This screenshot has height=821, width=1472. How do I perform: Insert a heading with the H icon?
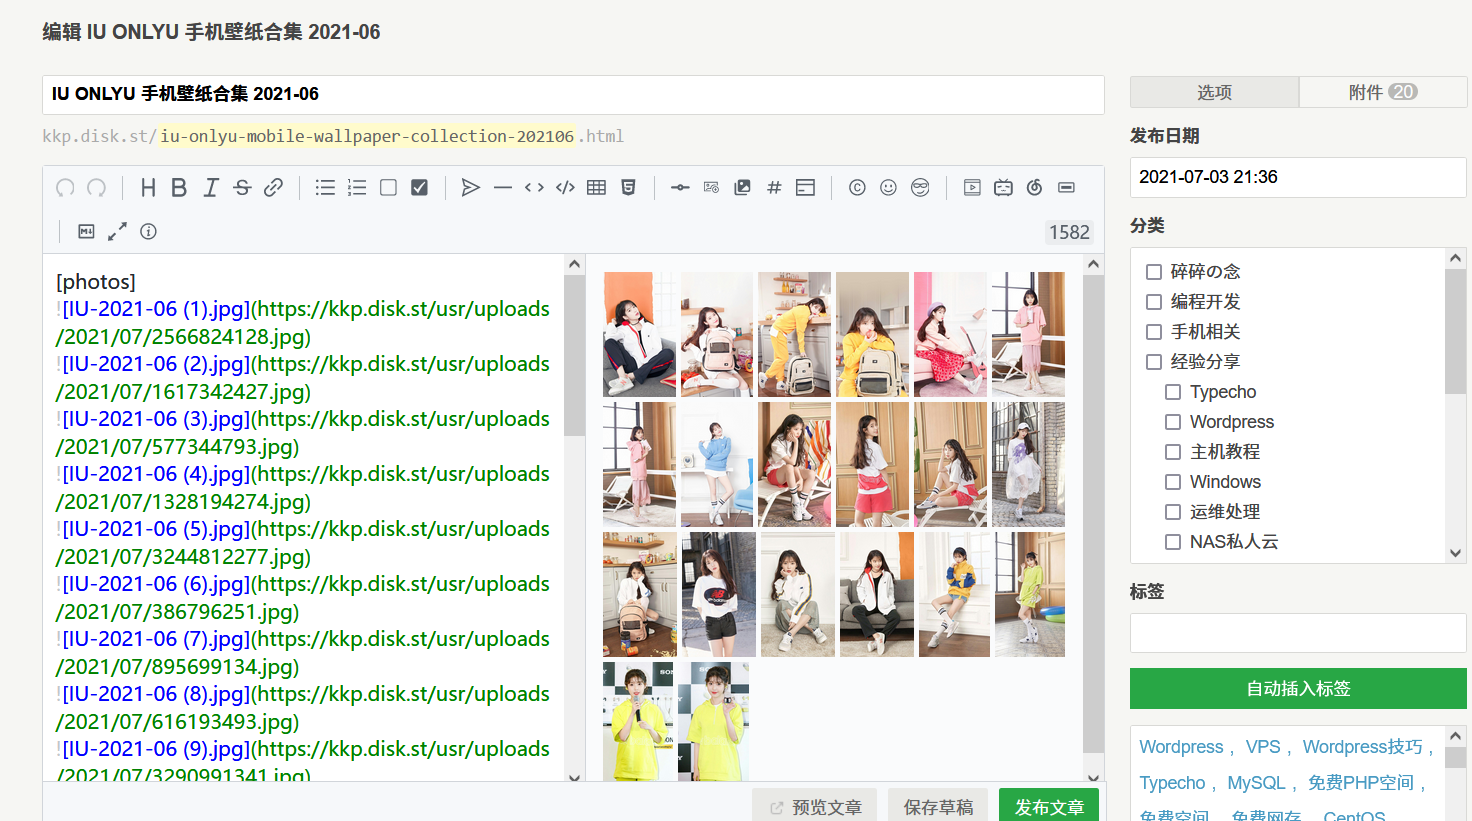[x=148, y=187]
